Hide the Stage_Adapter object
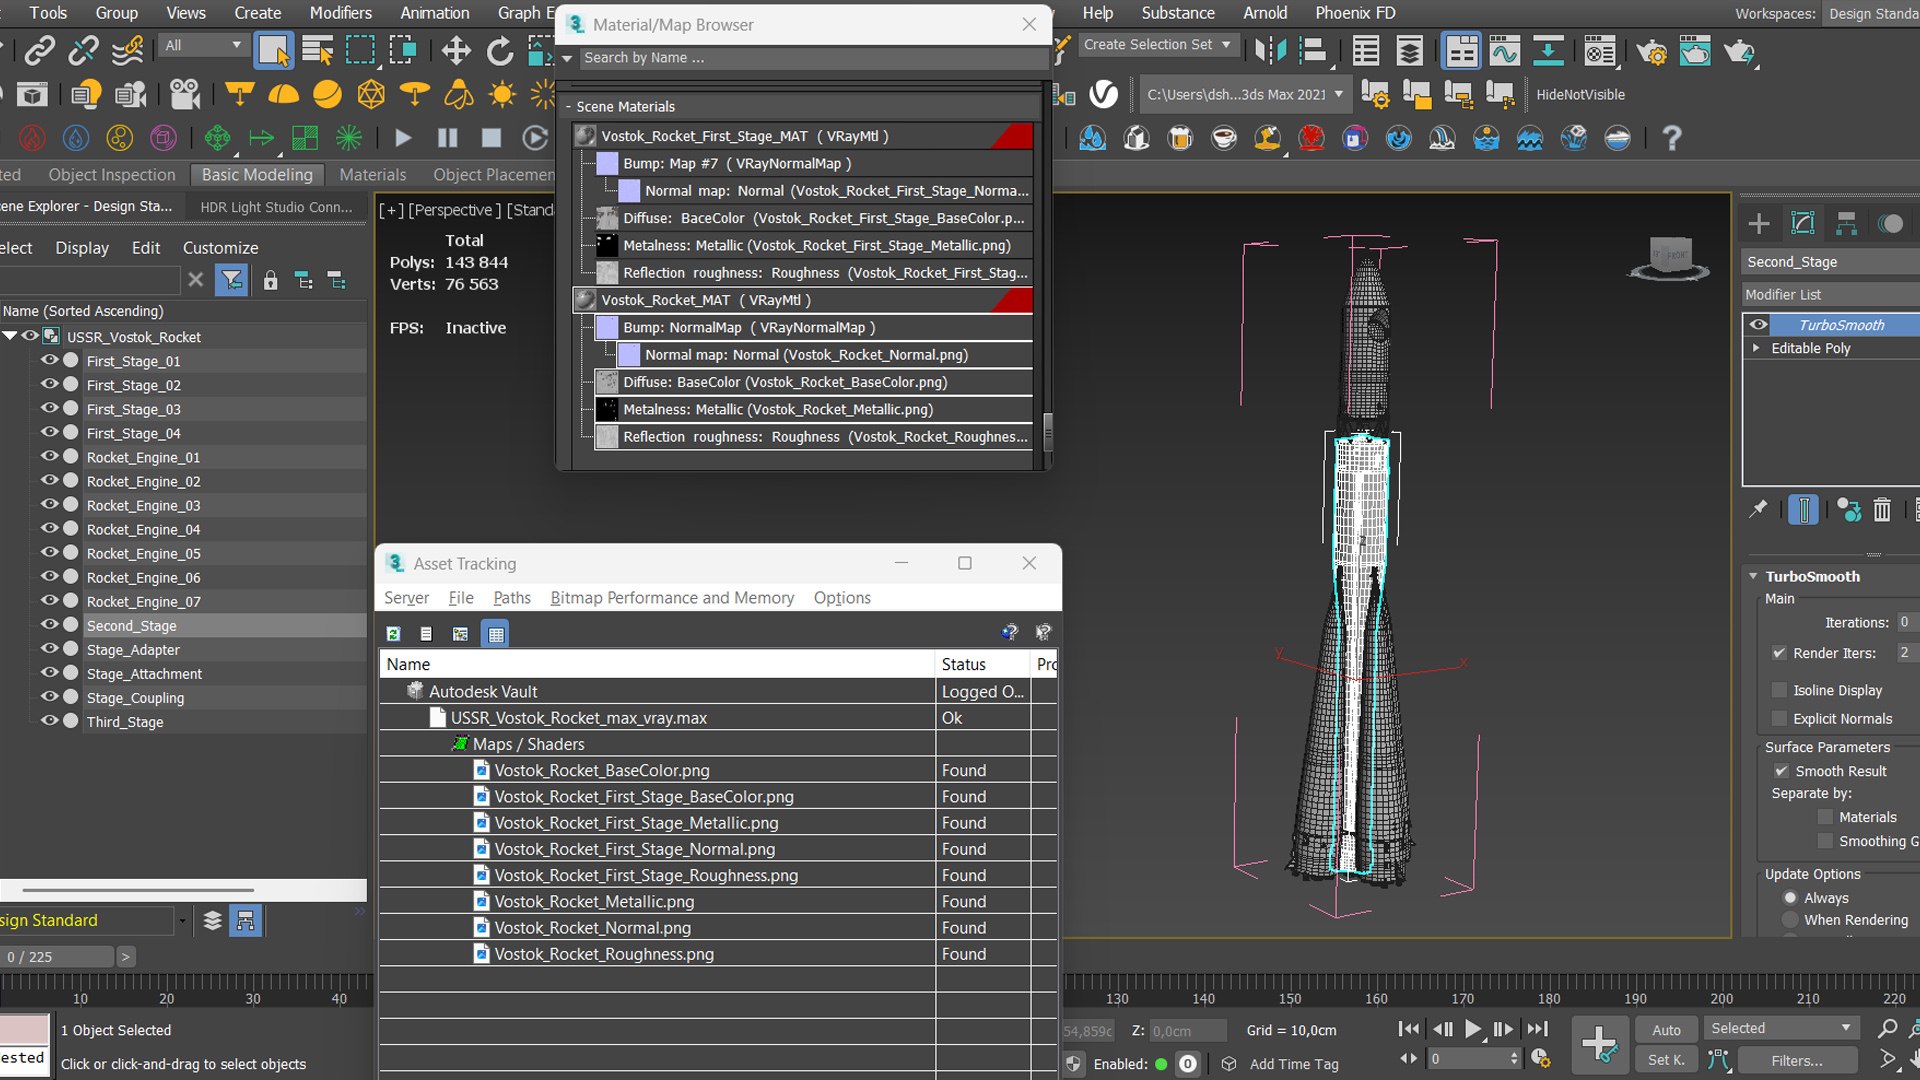The image size is (1920, 1080). tap(49, 649)
